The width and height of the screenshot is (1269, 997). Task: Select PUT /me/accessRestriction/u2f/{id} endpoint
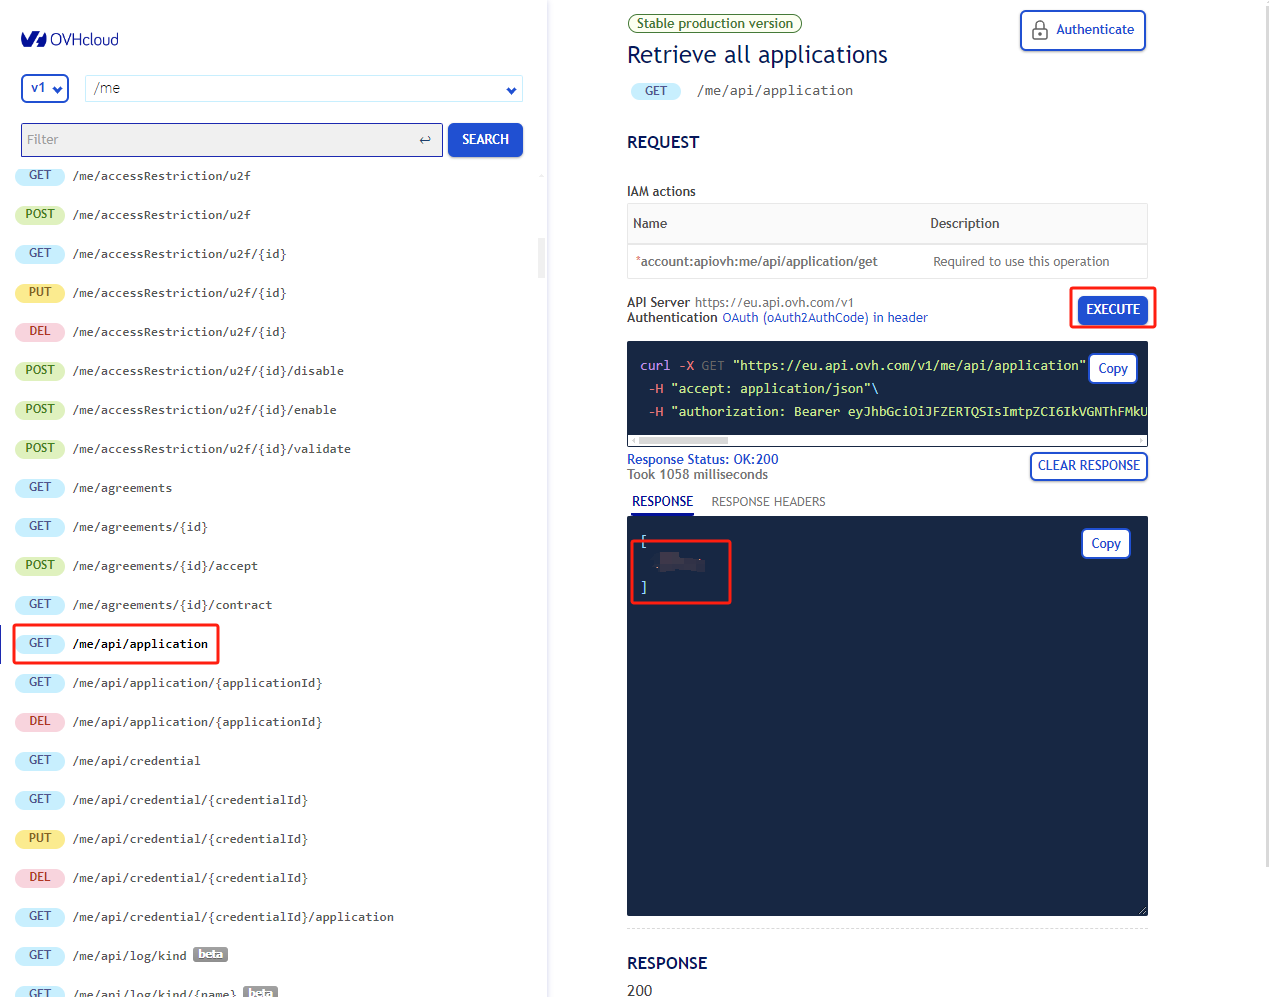(151, 293)
